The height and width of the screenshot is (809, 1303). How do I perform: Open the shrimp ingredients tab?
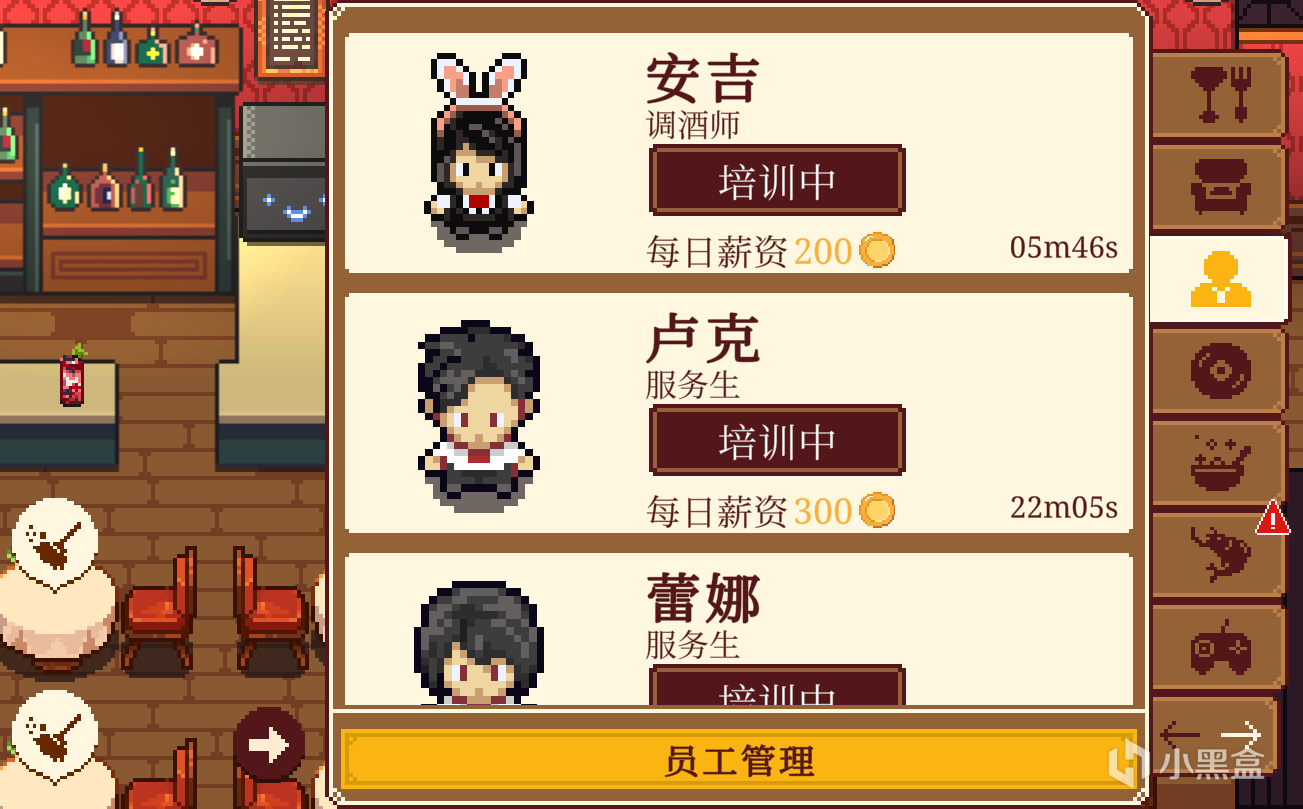click(1218, 556)
